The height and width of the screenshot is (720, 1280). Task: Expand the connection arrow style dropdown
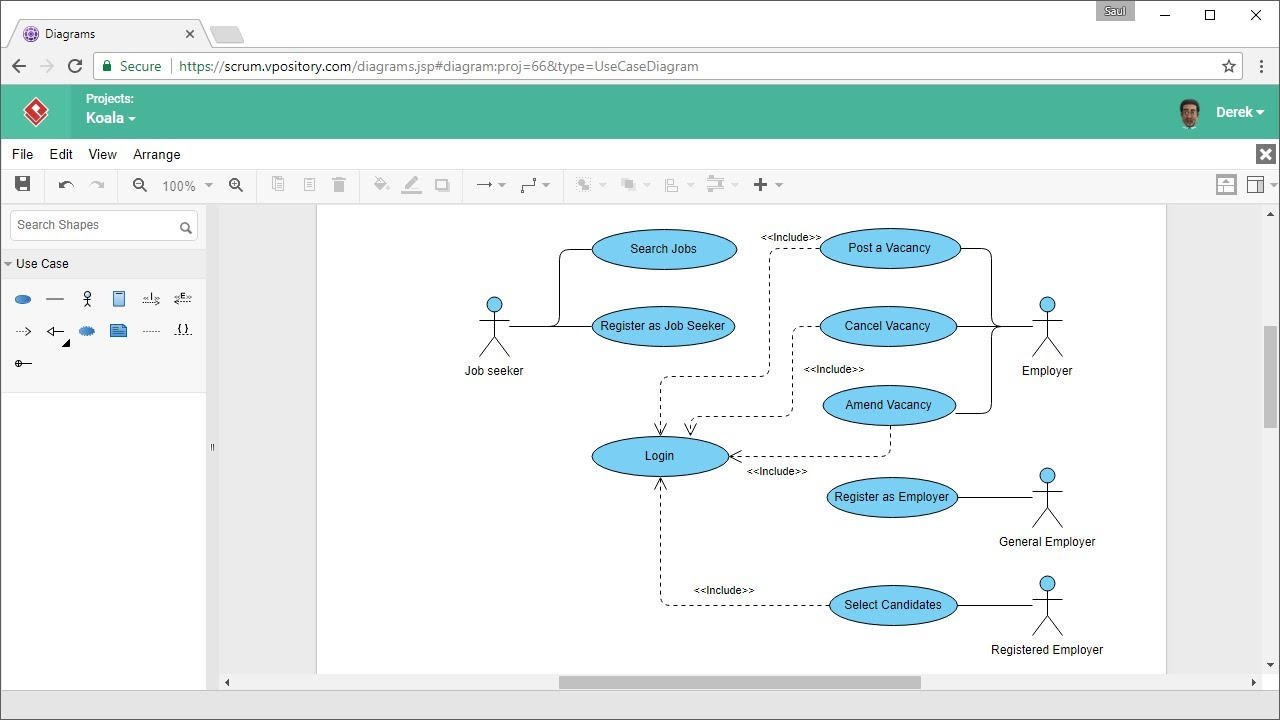491,185
